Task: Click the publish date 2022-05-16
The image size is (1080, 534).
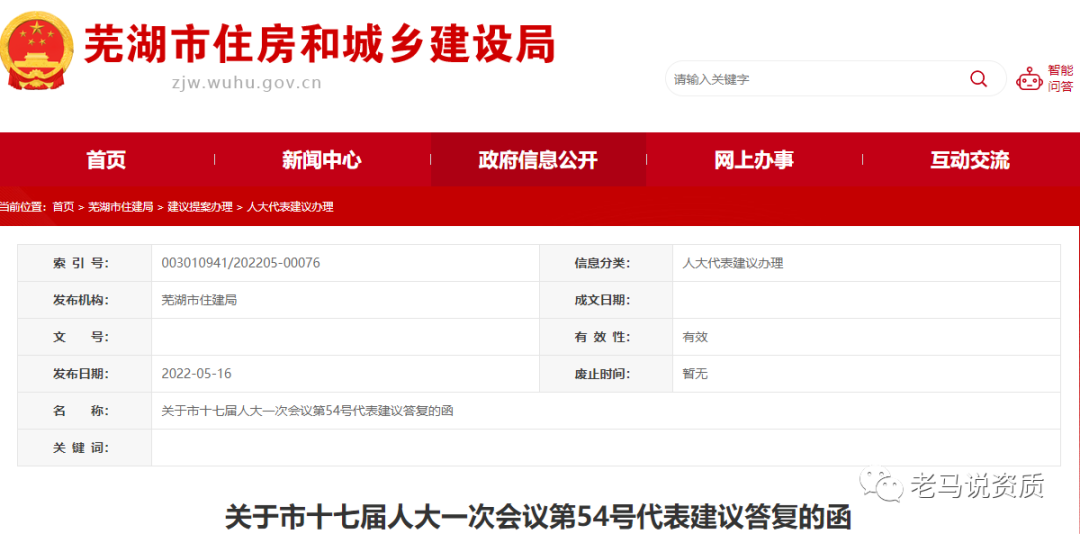Action: 196,374
